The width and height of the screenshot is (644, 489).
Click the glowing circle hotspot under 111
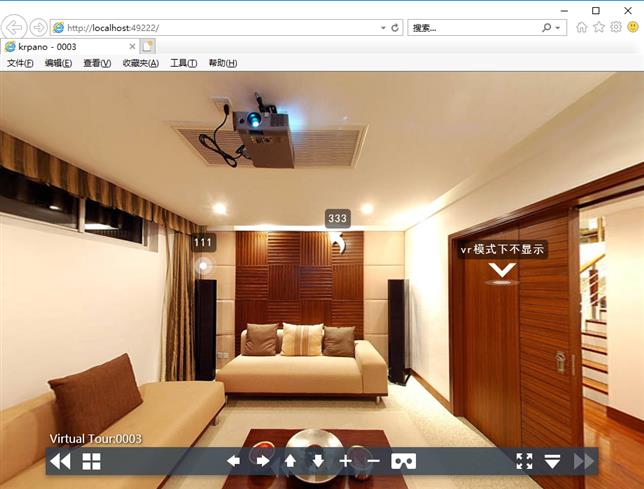click(x=203, y=266)
